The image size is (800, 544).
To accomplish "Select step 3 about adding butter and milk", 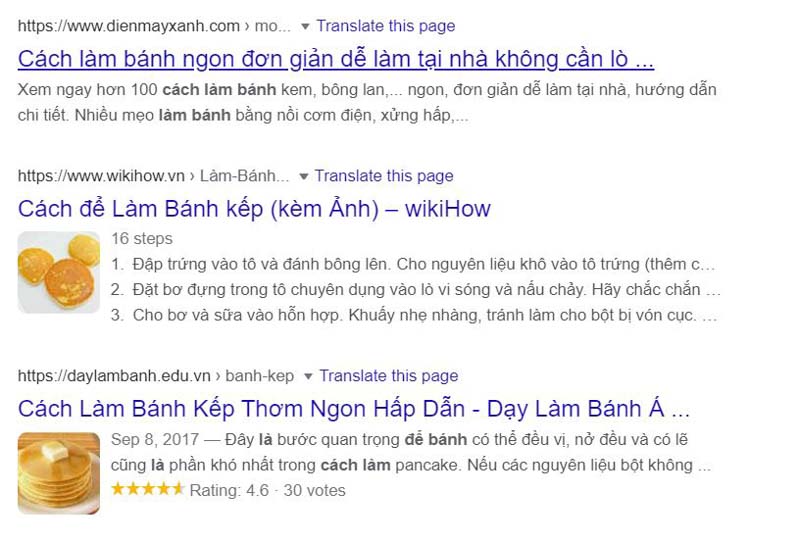I will 414,315.
